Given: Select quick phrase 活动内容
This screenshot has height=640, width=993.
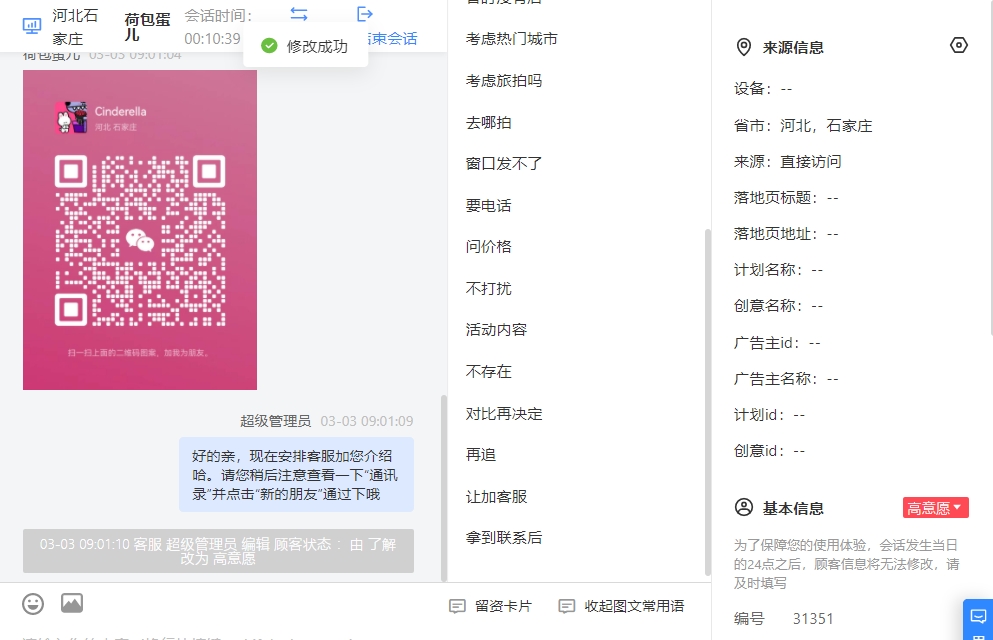Looking at the screenshot, I should 496,330.
